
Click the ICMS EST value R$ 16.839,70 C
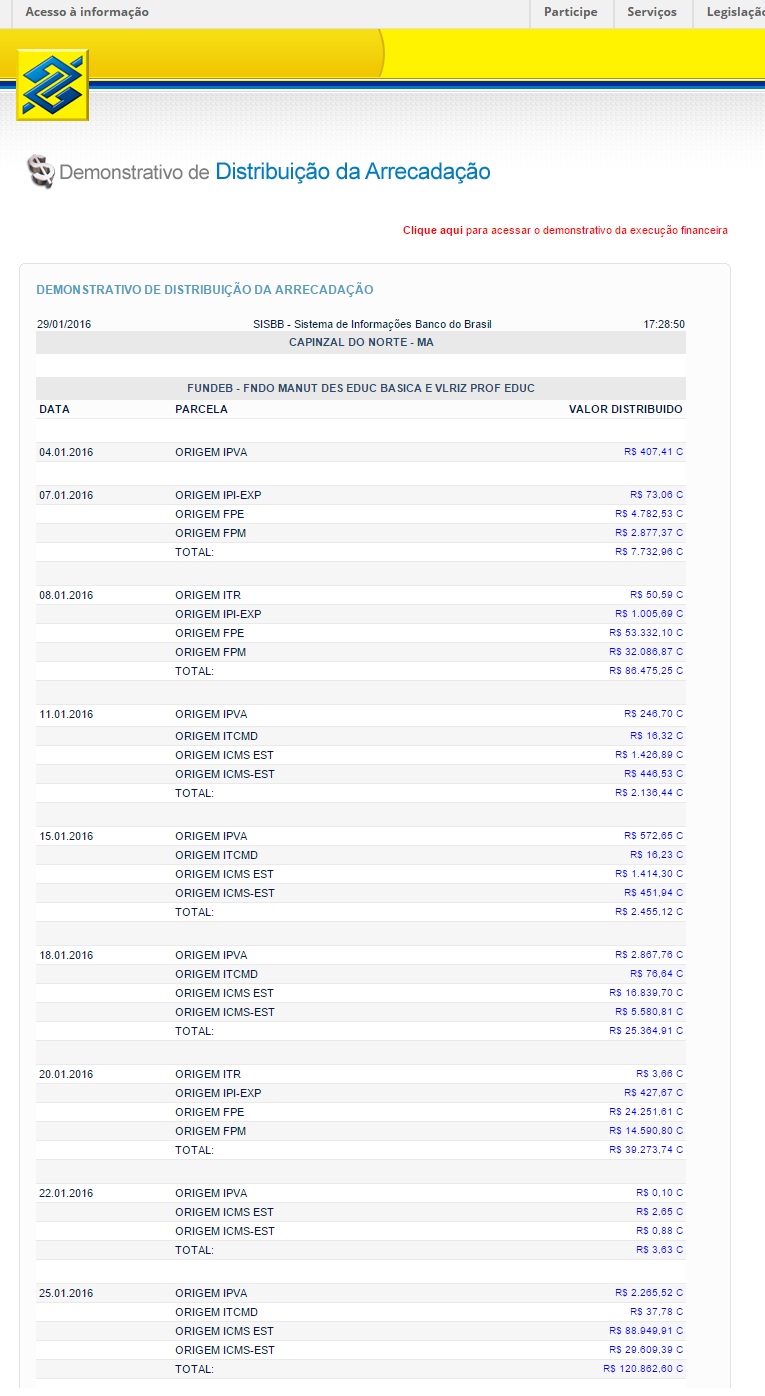point(646,993)
